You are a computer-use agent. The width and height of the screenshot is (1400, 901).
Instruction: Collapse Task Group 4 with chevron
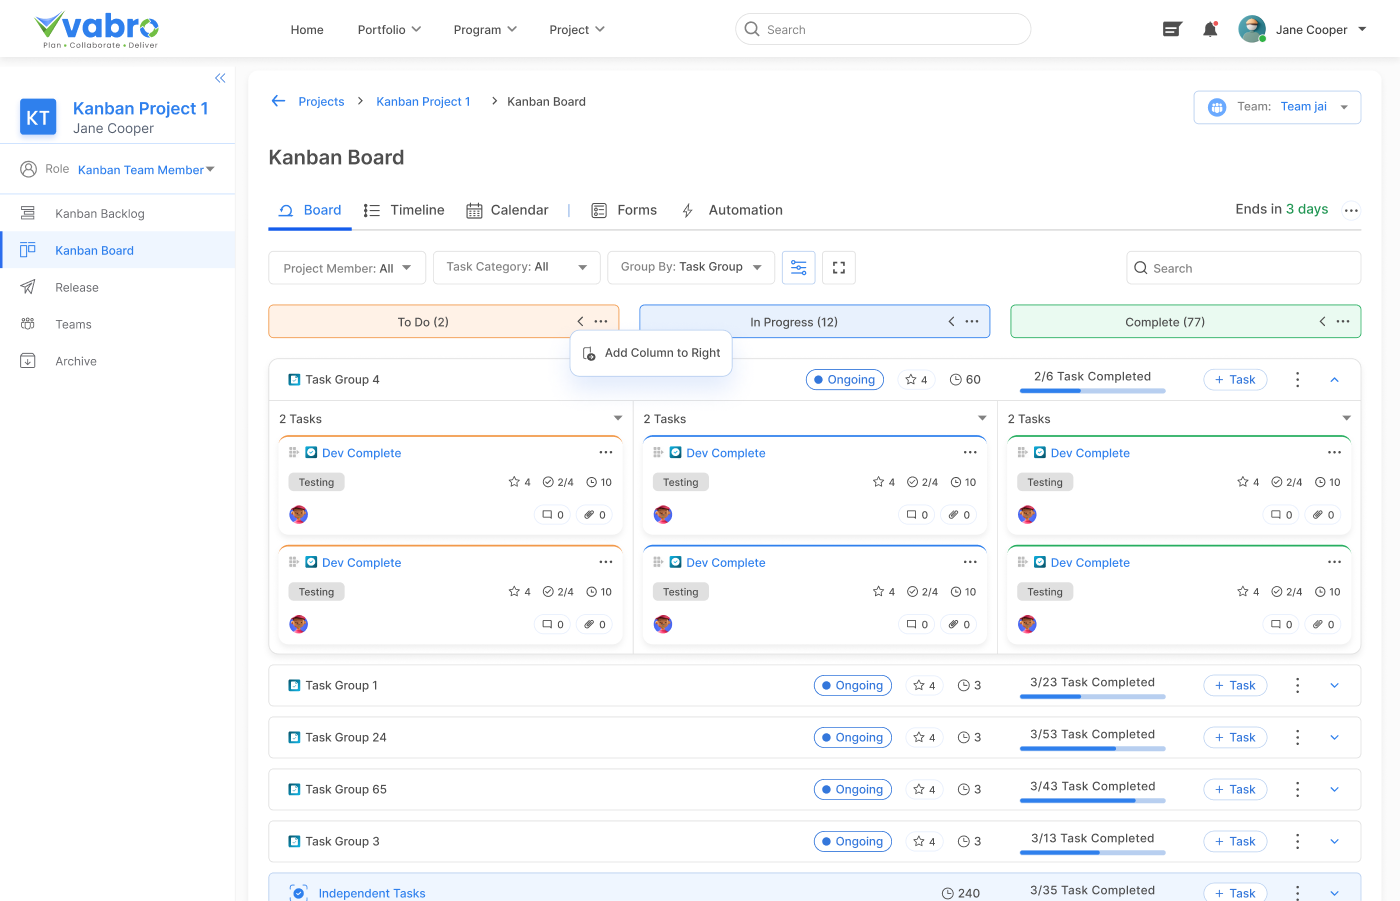click(1334, 380)
